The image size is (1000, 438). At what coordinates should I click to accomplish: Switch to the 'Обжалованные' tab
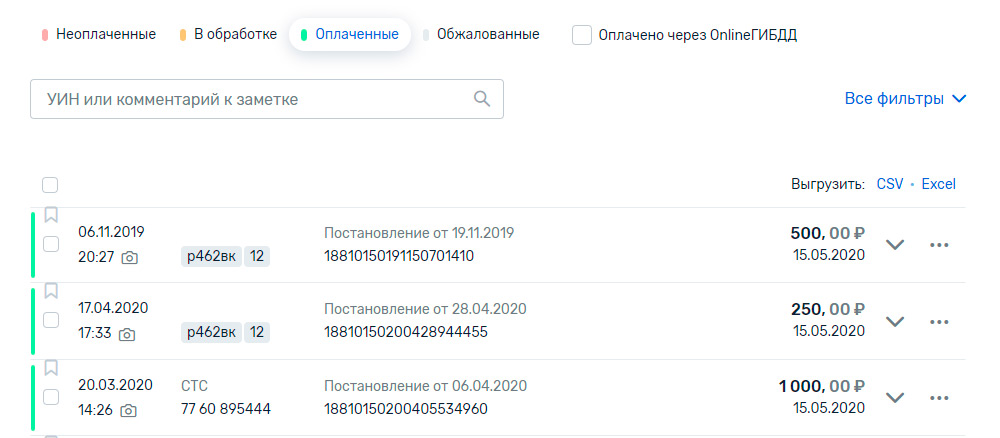click(x=482, y=34)
